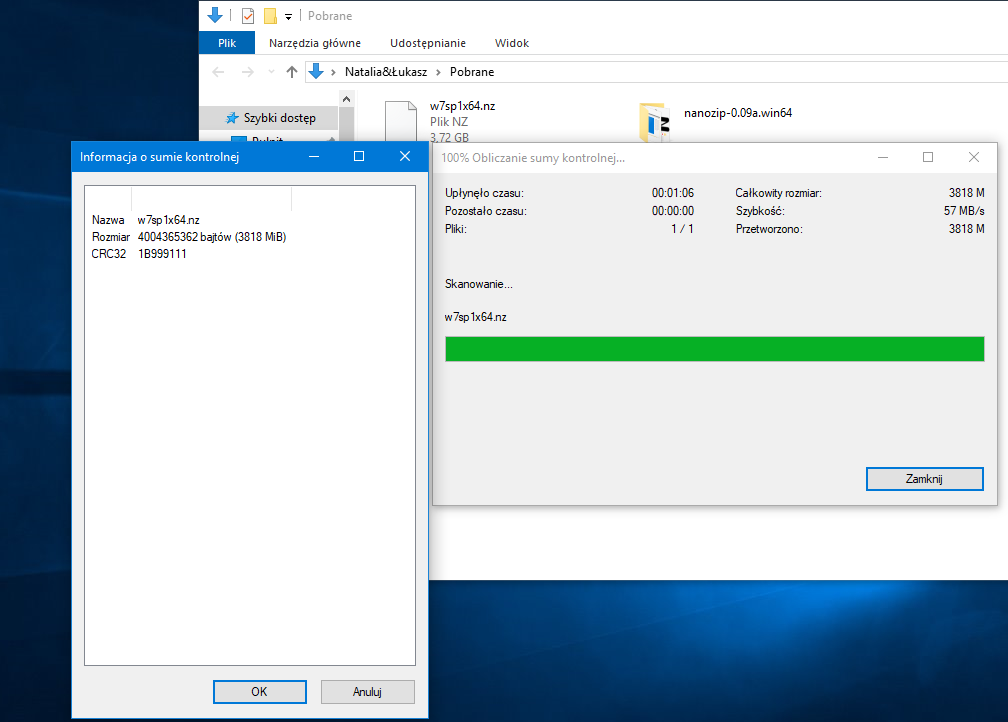Switch to the Widok ribbon tab
Image resolution: width=1008 pixels, height=722 pixels.
tap(511, 43)
